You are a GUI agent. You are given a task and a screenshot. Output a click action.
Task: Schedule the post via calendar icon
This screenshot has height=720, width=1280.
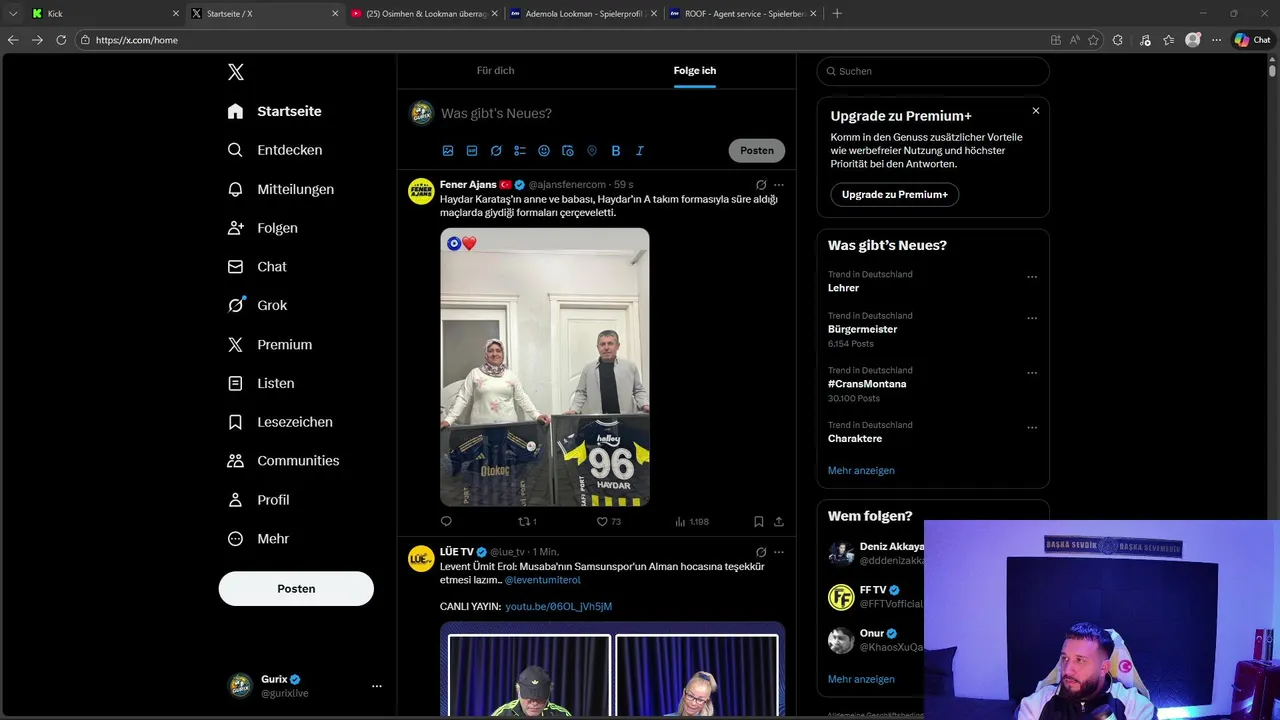point(568,151)
